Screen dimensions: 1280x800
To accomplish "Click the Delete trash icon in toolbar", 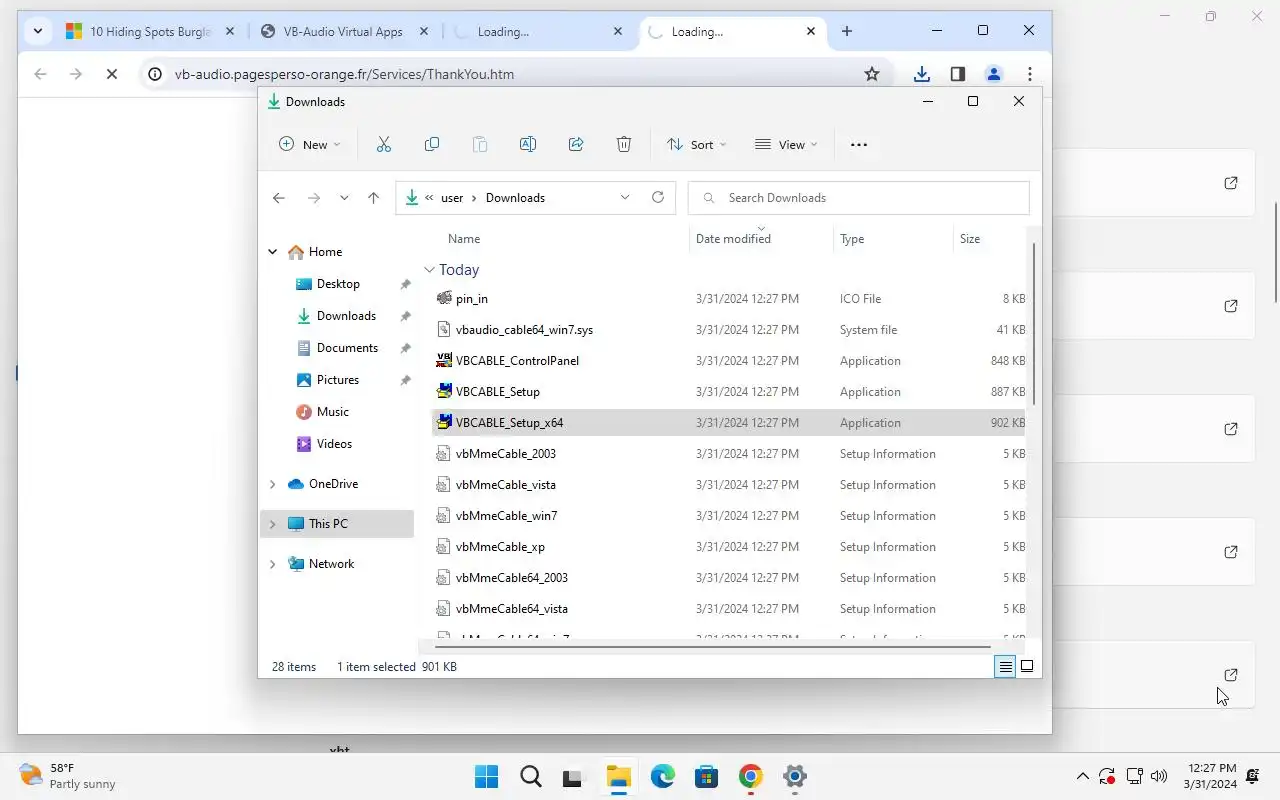I will (624, 144).
